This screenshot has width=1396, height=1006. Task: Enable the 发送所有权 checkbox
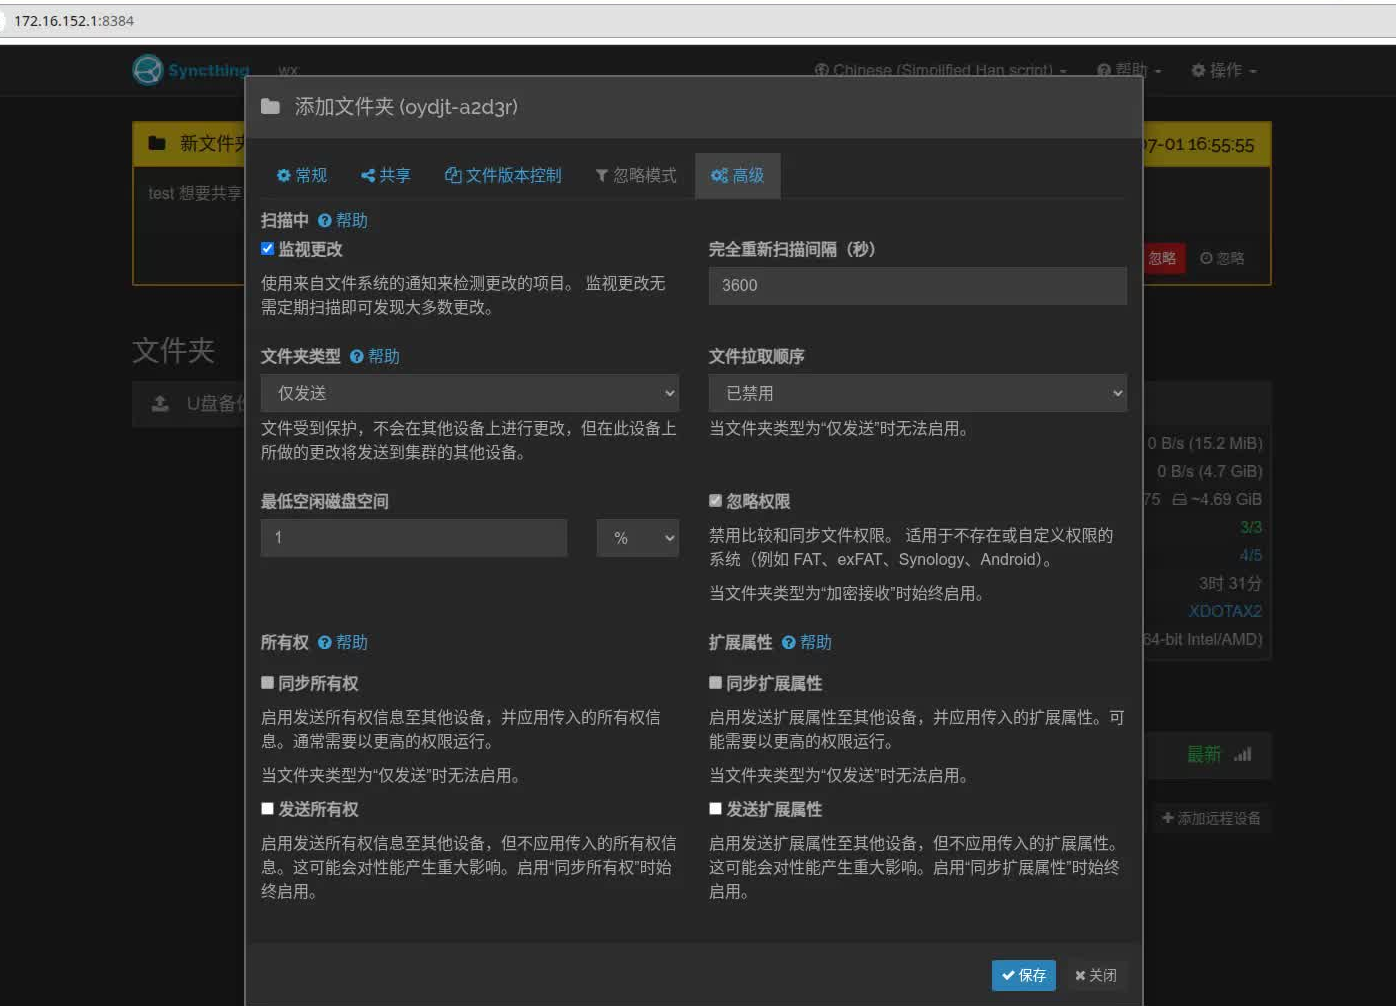point(267,809)
